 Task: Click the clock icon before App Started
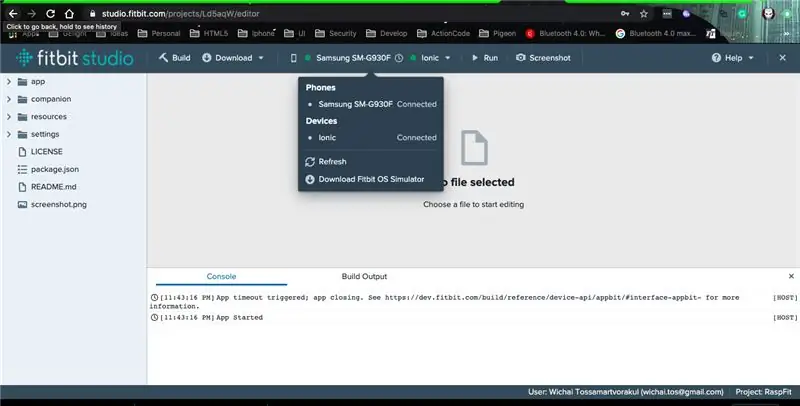pos(154,317)
